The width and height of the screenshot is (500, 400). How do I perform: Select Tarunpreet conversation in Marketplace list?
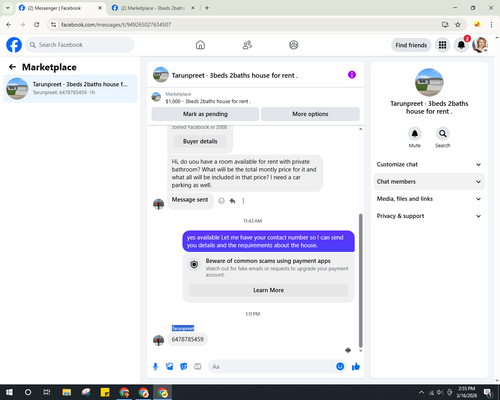(70, 88)
